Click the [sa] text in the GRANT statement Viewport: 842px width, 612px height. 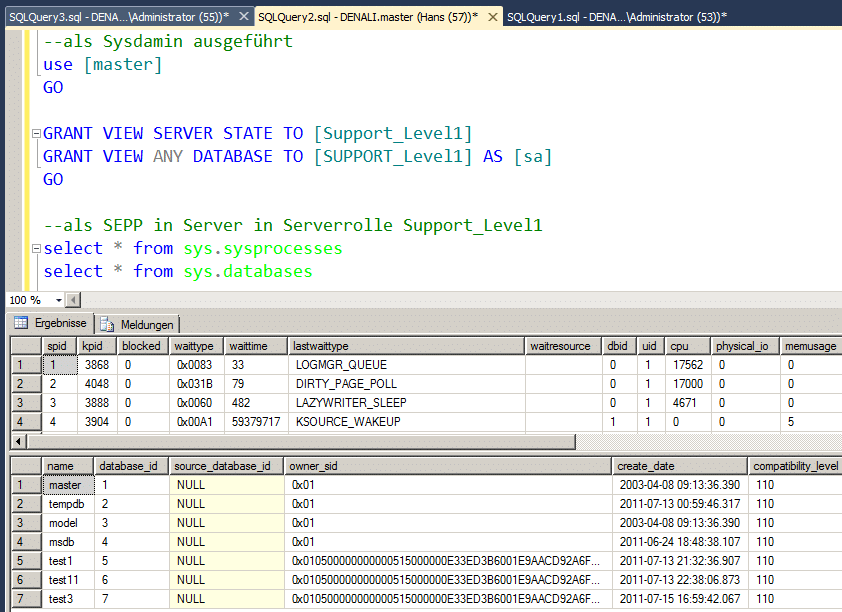(x=533, y=156)
